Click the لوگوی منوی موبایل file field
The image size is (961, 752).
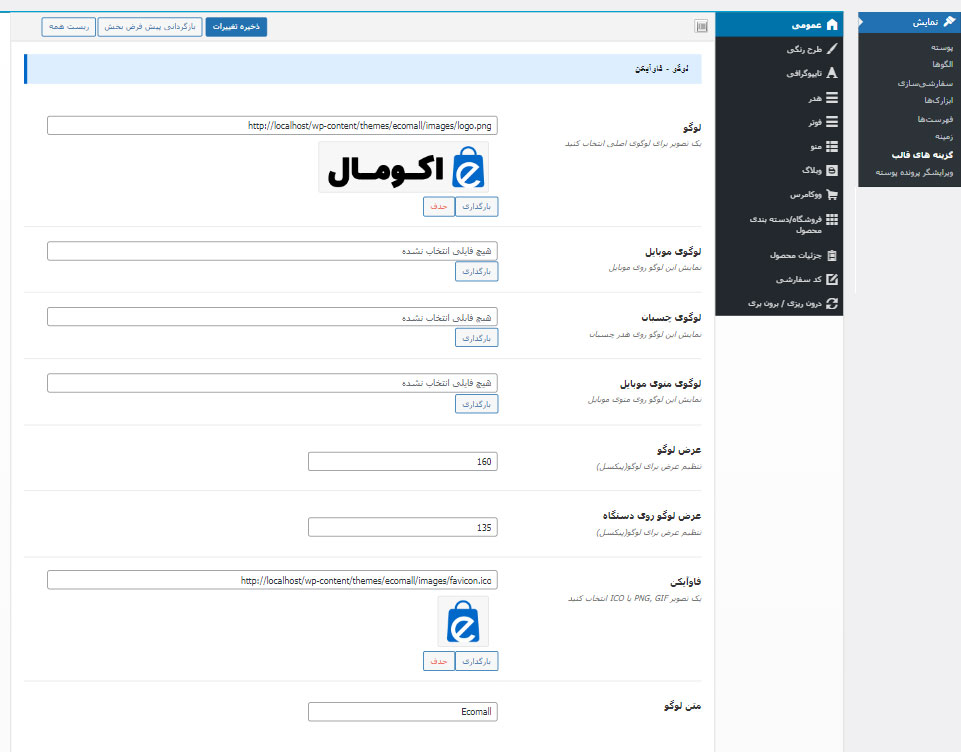pyautogui.click(x=272, y=383)
